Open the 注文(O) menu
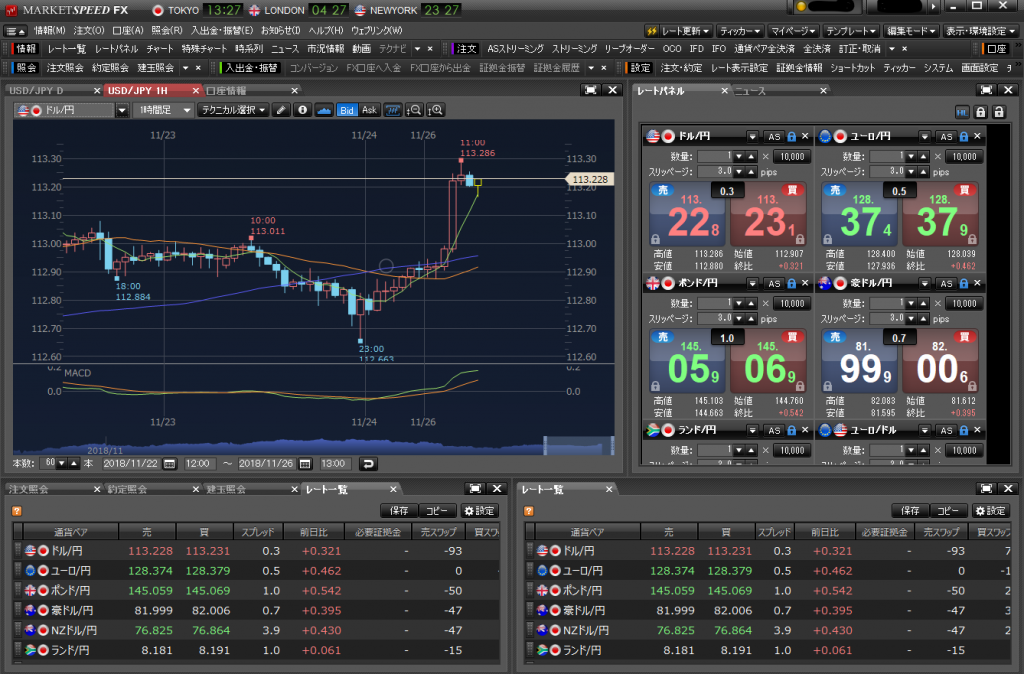Screen dimensions: 1024x674 [x=89, y=30]
